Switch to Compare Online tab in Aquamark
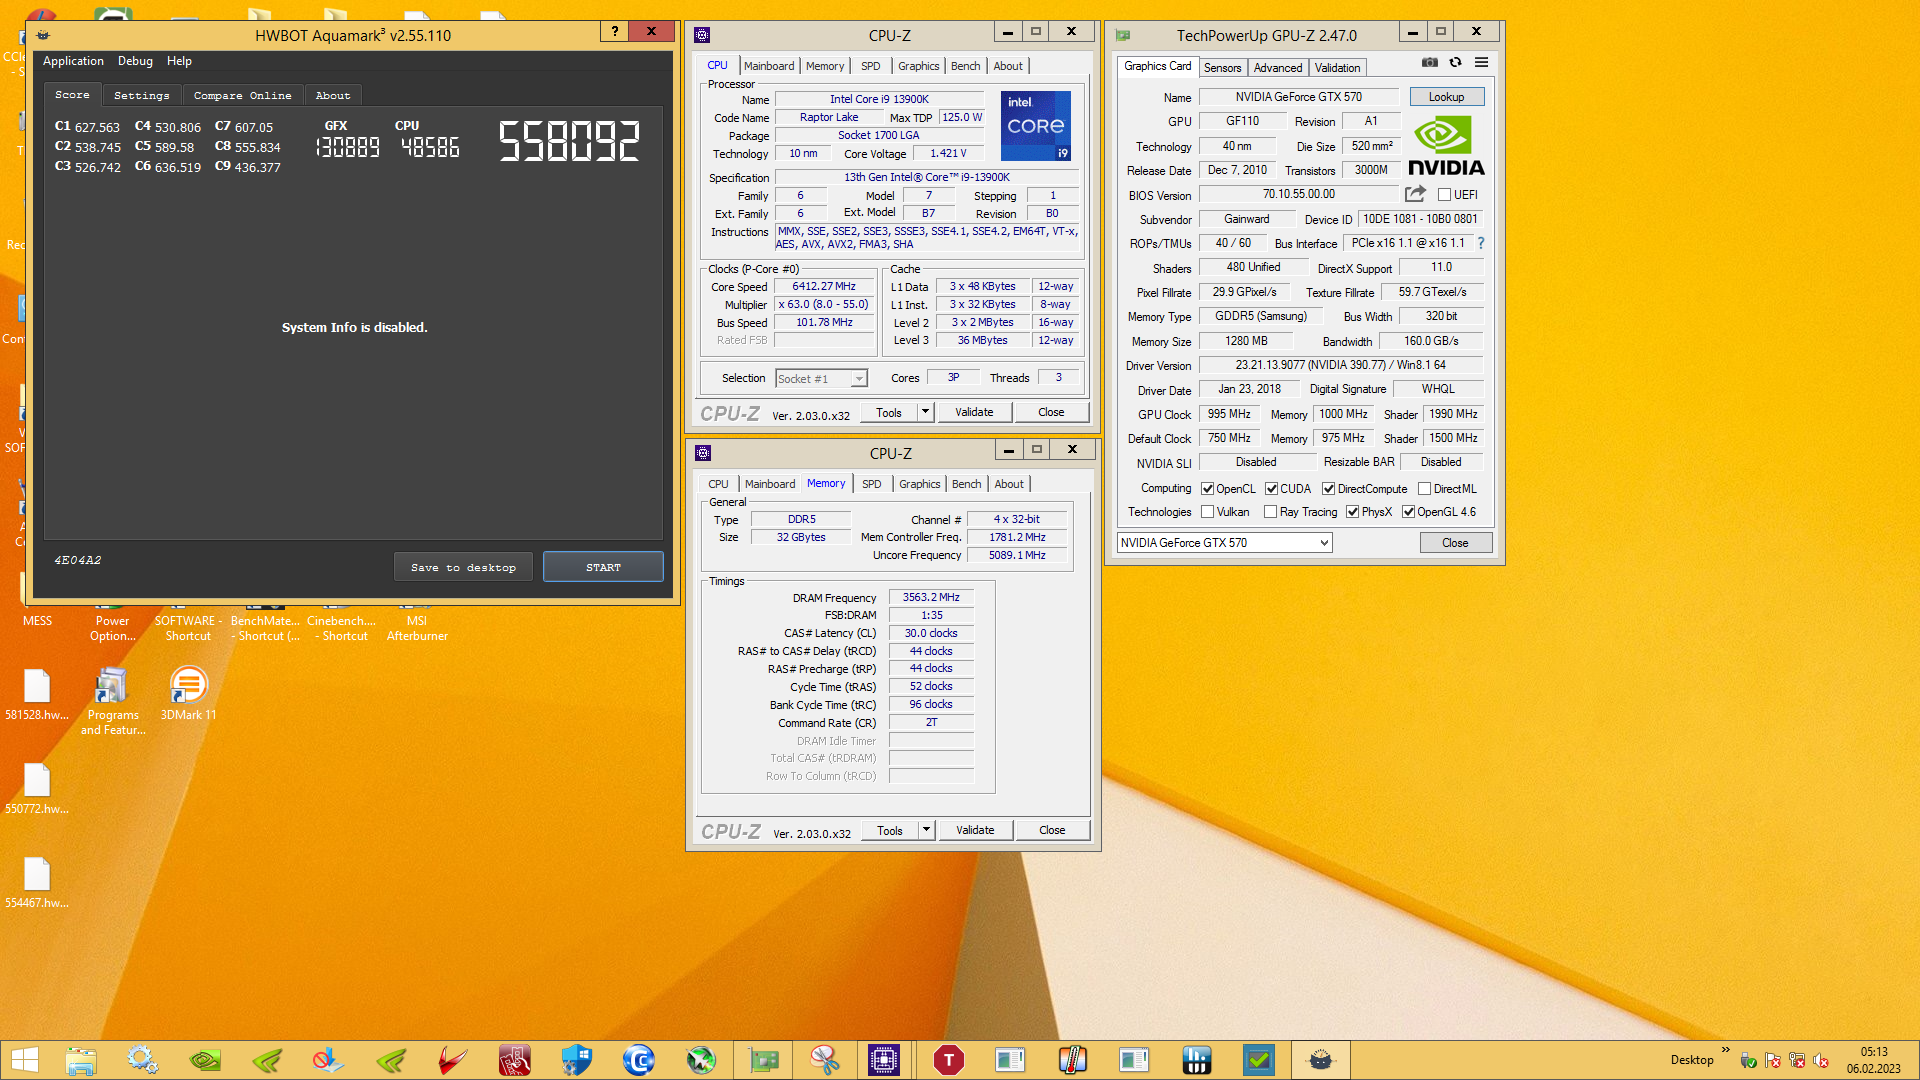 (x=243, y=96)
